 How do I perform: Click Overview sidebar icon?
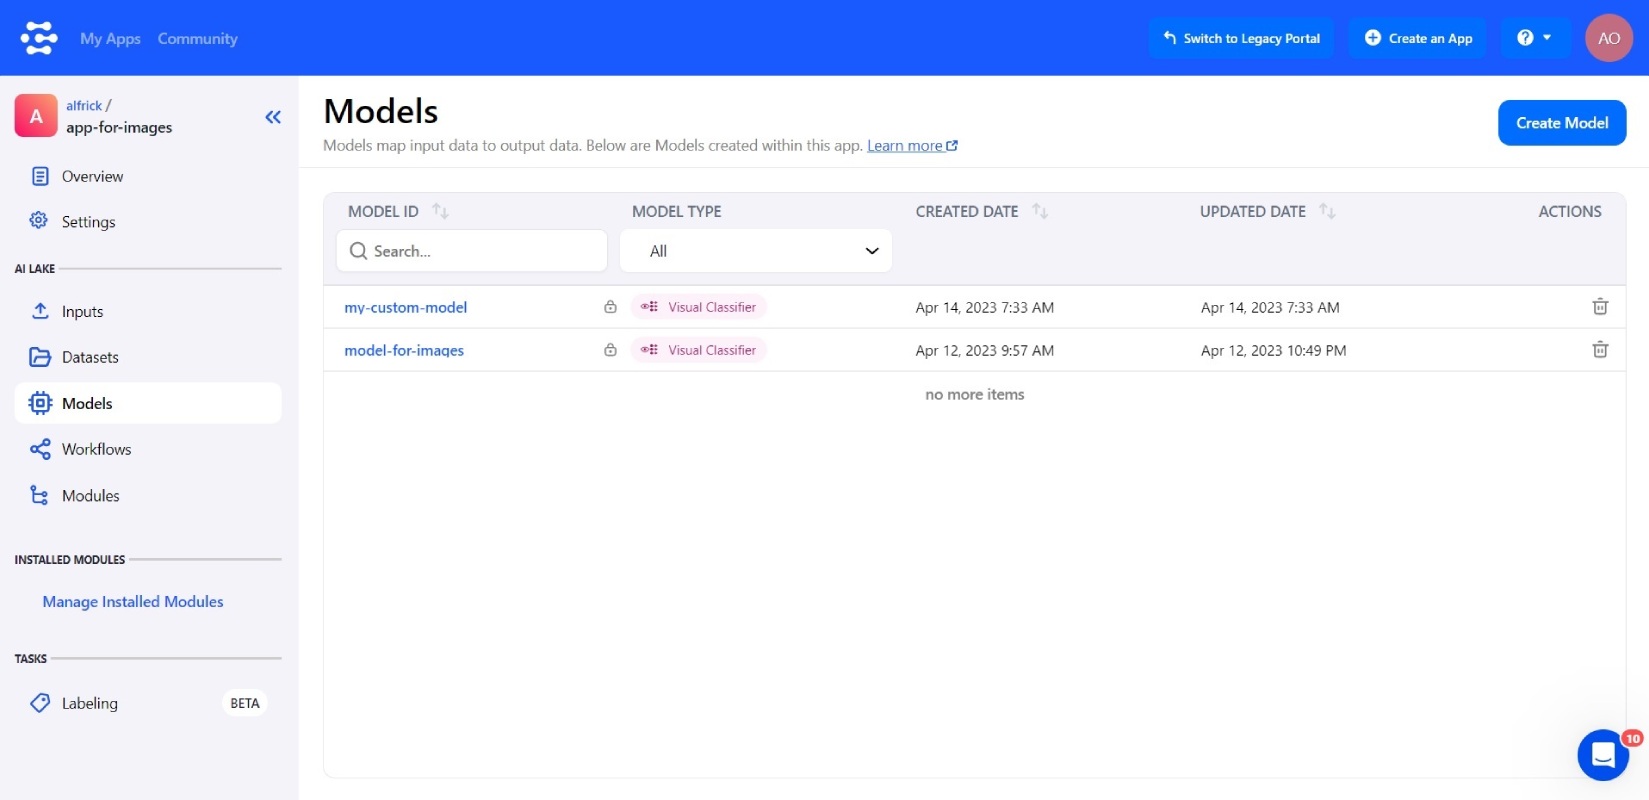pyautogui.click(x=40, y=176)
